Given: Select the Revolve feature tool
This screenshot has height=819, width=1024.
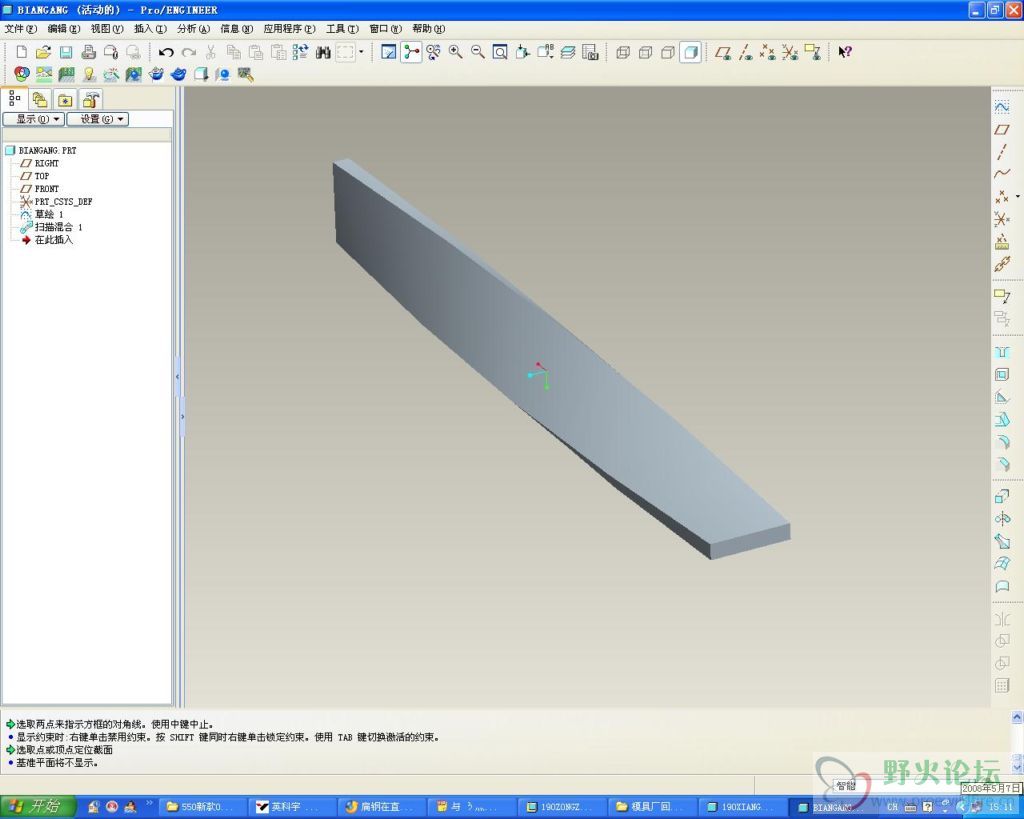Looking at the screenshot, I should [1001, 518].
